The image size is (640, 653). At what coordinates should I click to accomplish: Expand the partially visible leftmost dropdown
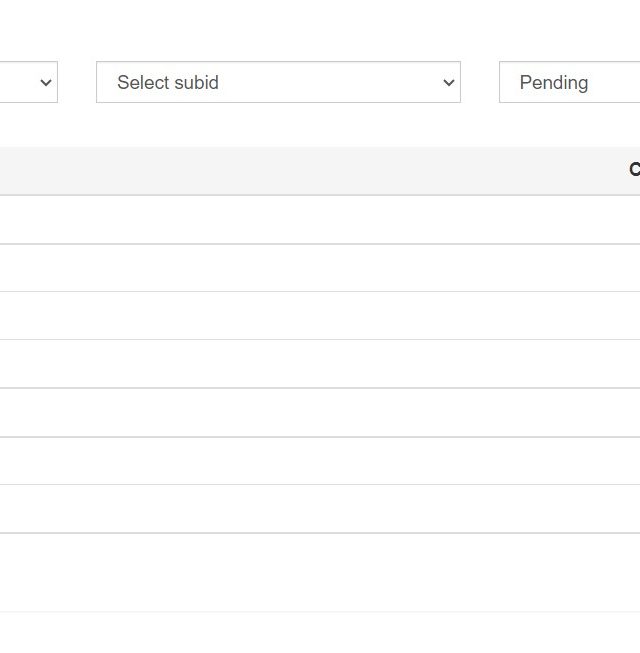coord(29,82)
